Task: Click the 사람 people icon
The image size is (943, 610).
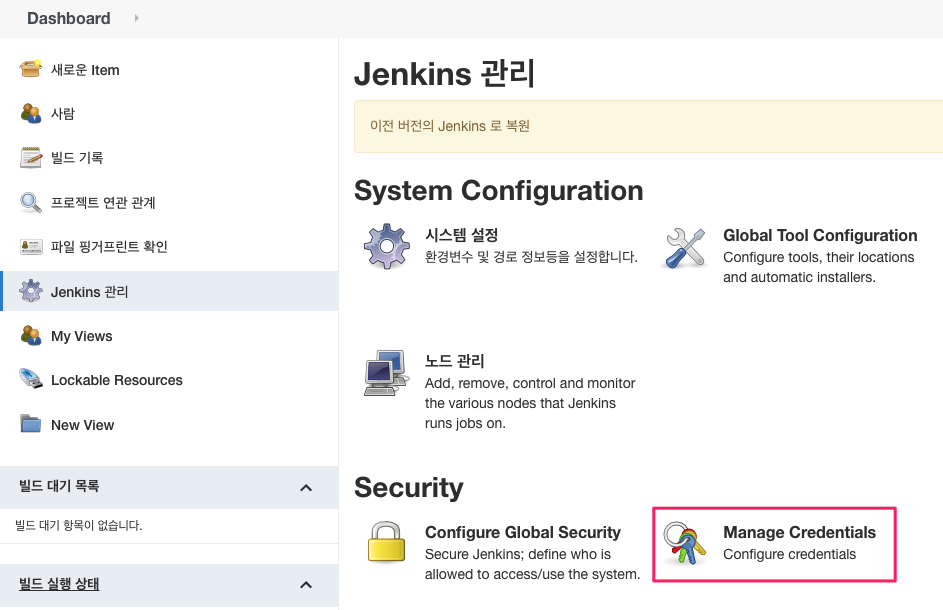Action: point(31,113)
